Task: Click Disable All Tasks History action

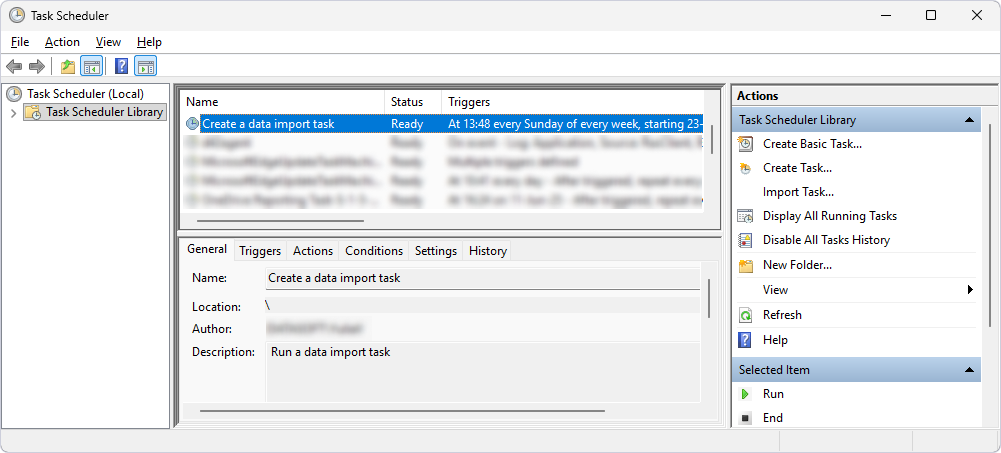Action: [826, 241]
